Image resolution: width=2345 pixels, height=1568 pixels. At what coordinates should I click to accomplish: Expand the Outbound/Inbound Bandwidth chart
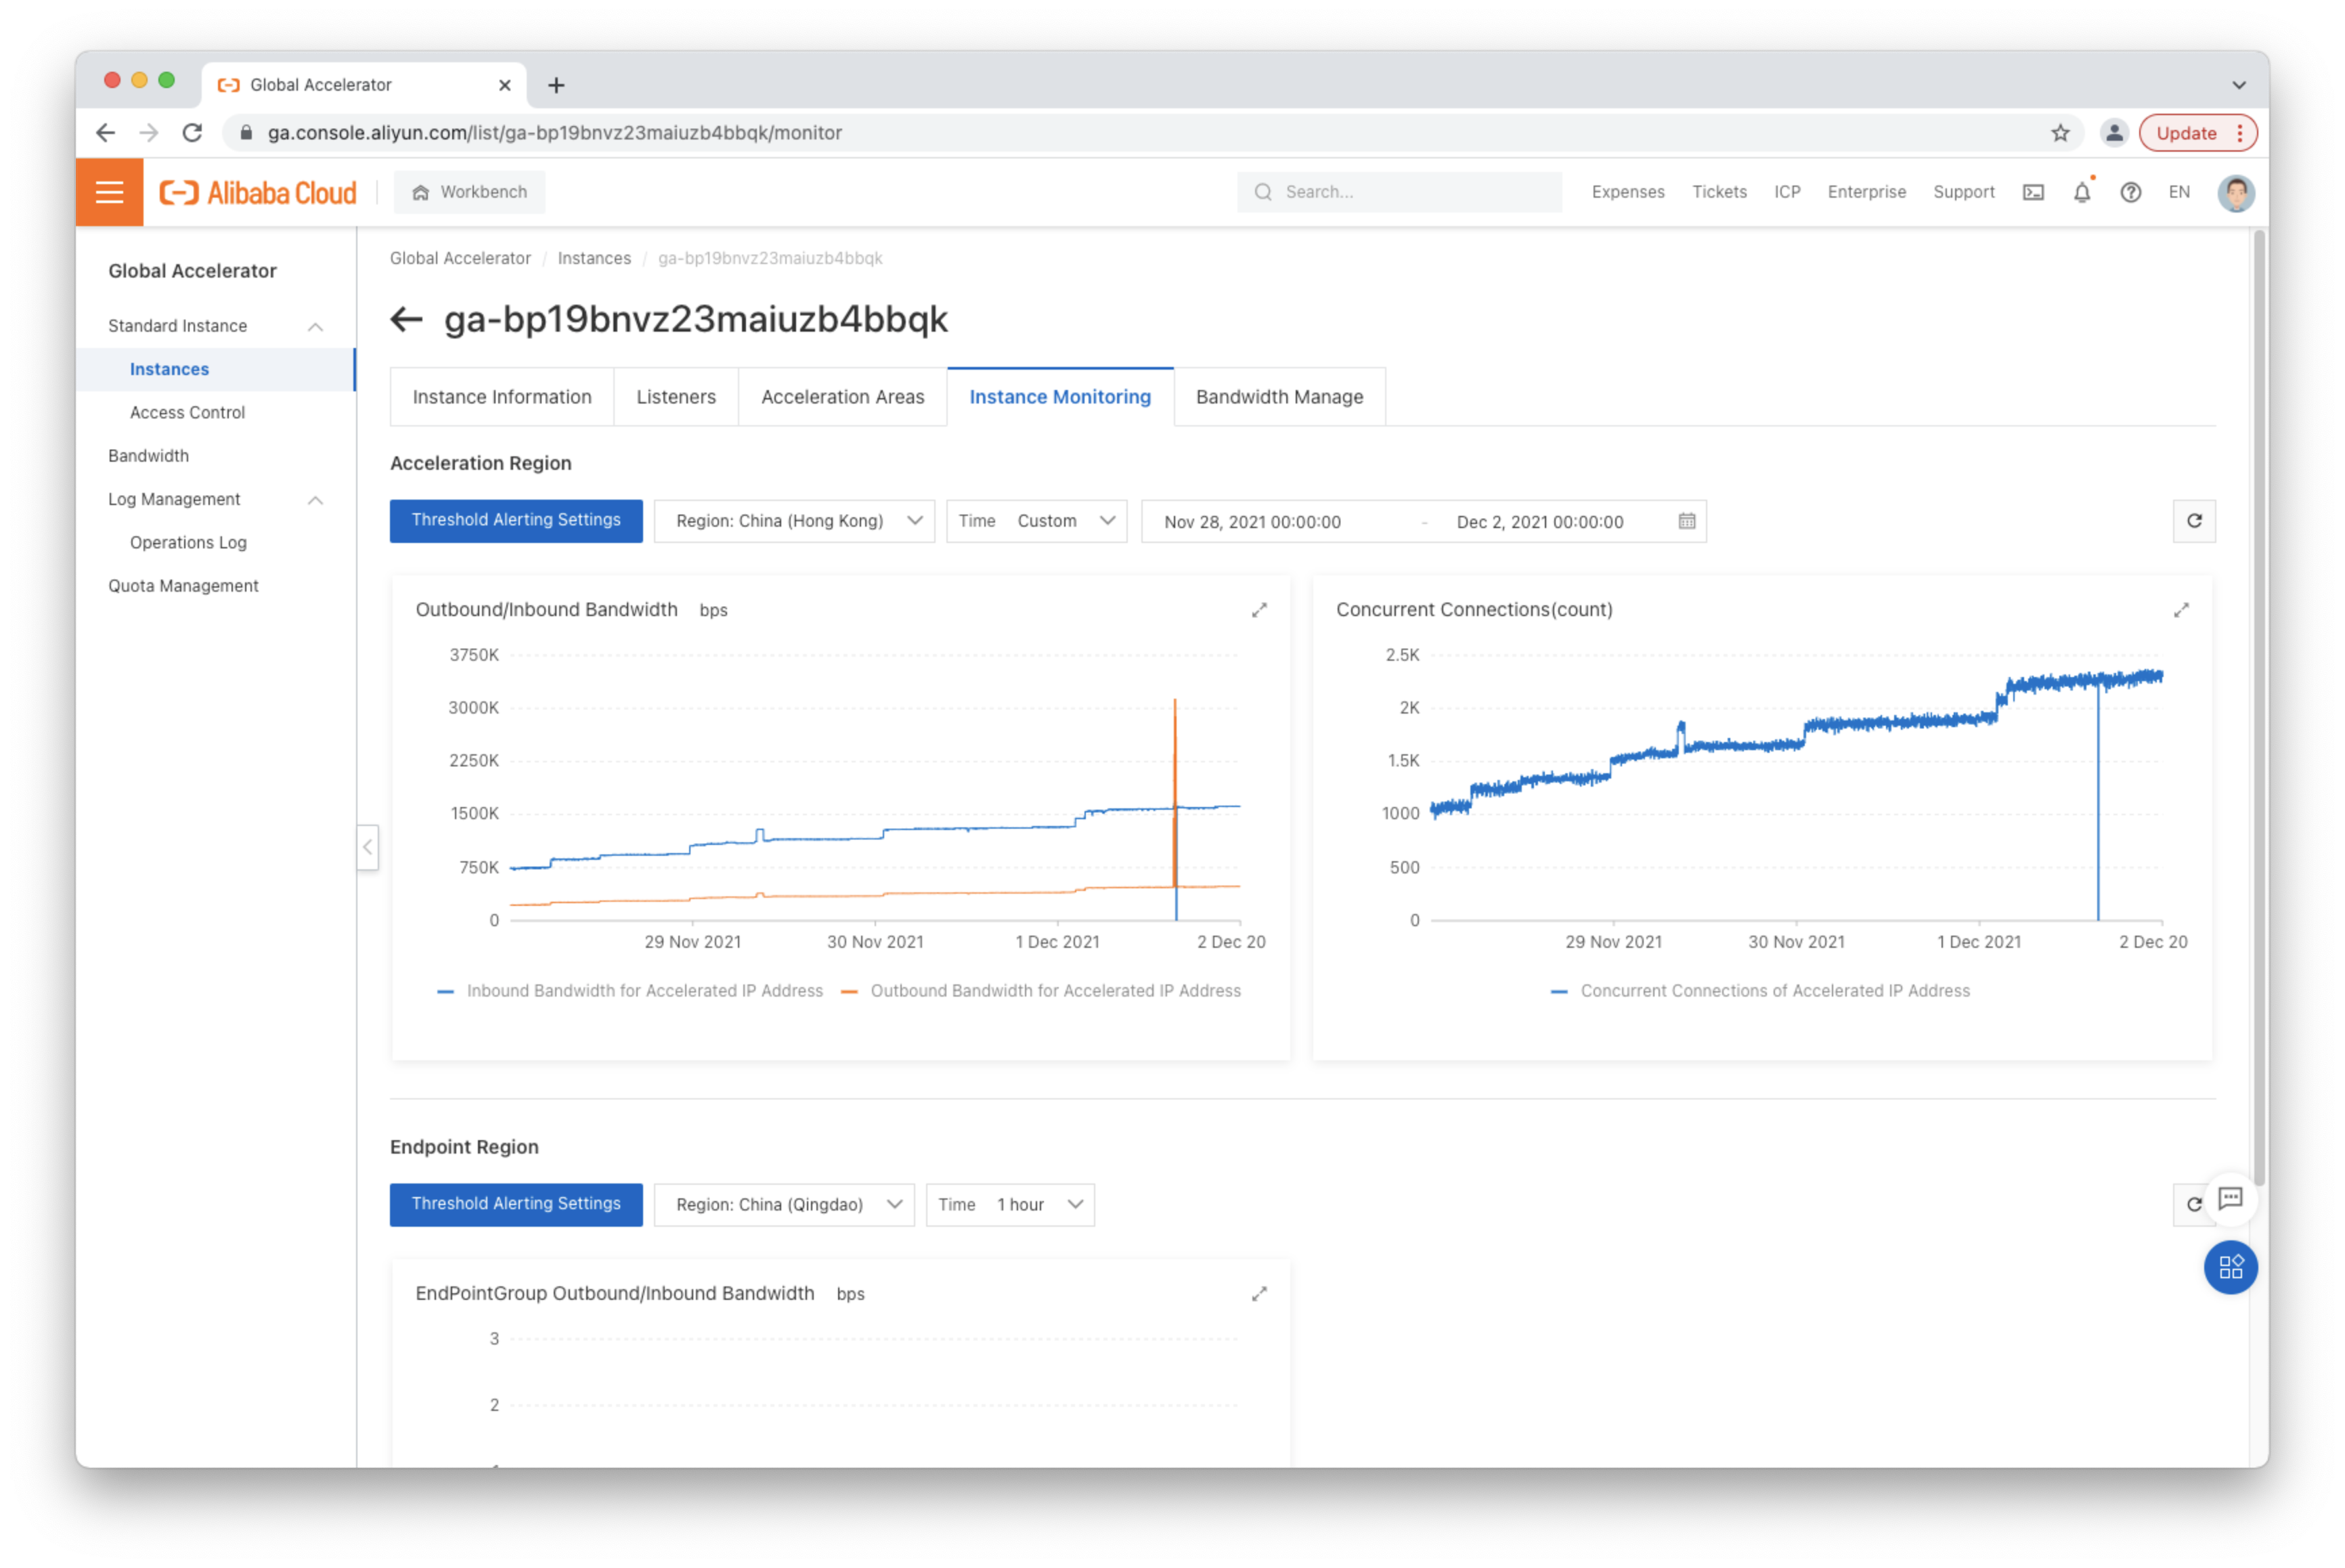(x=1259, y=610)
